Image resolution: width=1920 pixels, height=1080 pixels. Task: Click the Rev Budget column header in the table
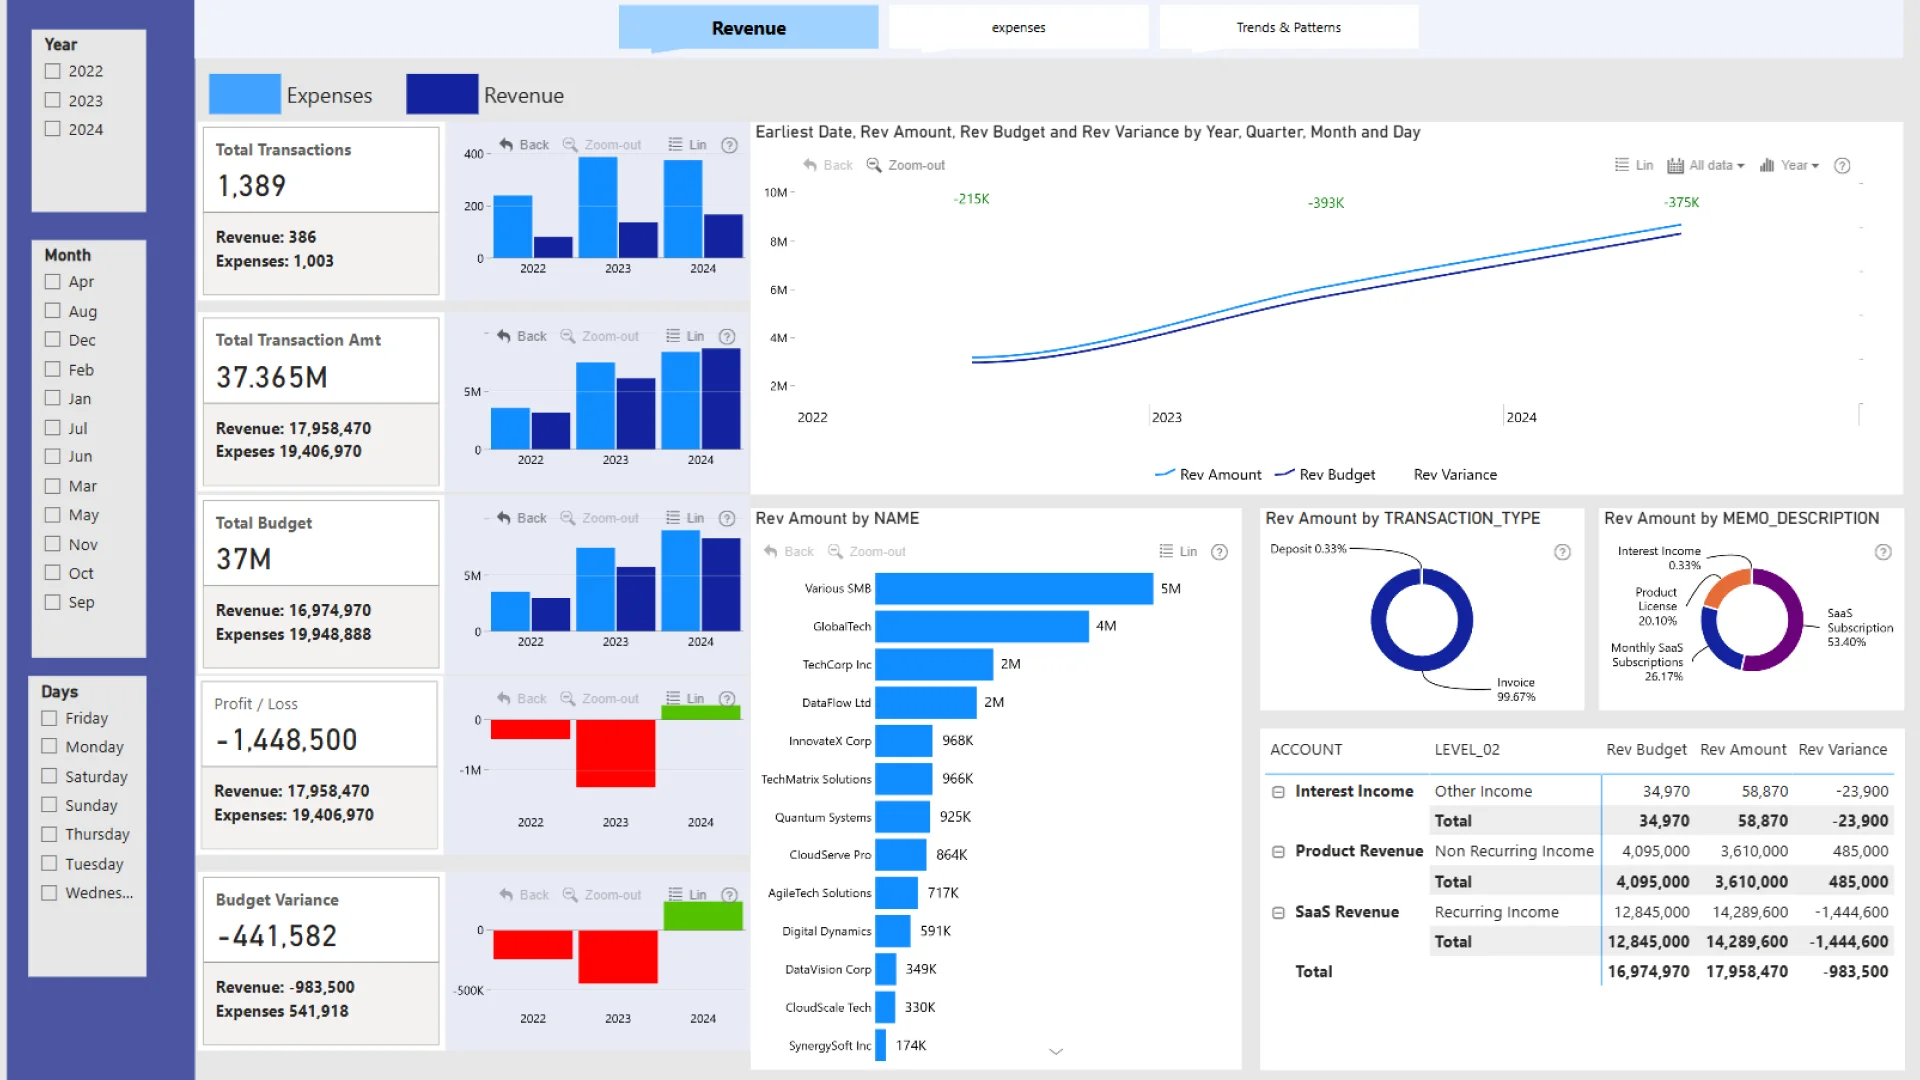[x=1645, y=750]
